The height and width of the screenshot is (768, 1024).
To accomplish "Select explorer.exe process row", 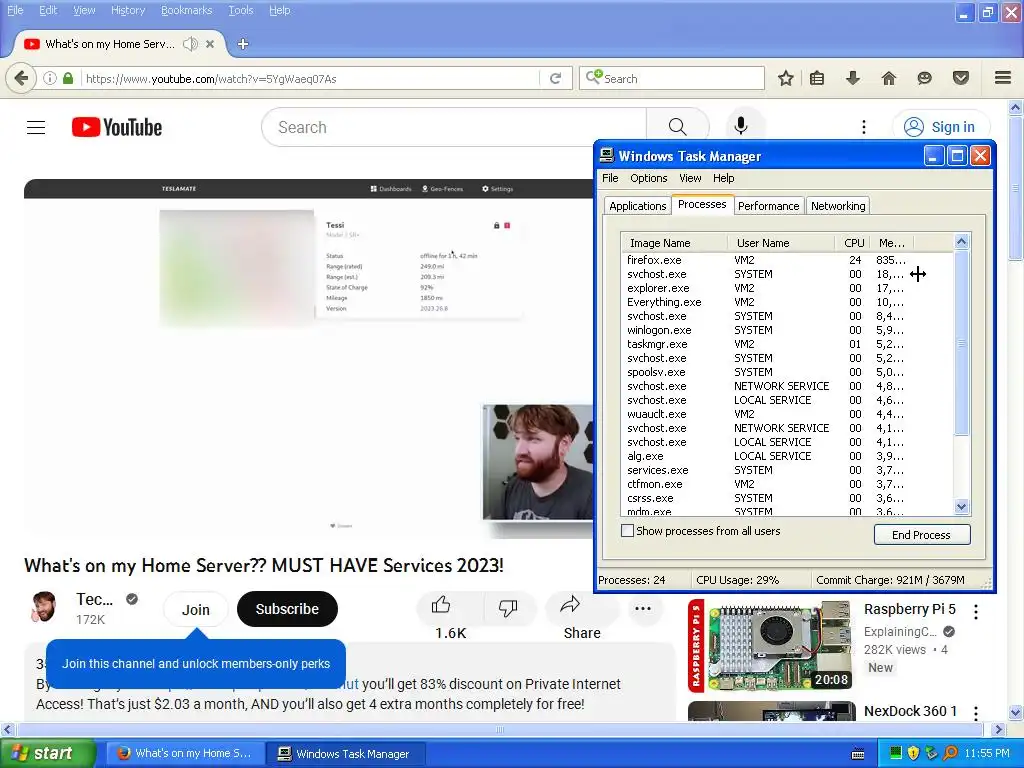I will (x=788, y=288).
